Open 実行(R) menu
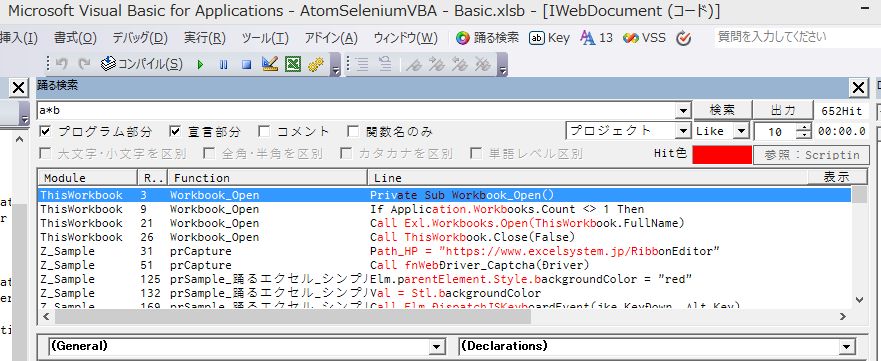 pyautogui.click(x=205, y=38)
